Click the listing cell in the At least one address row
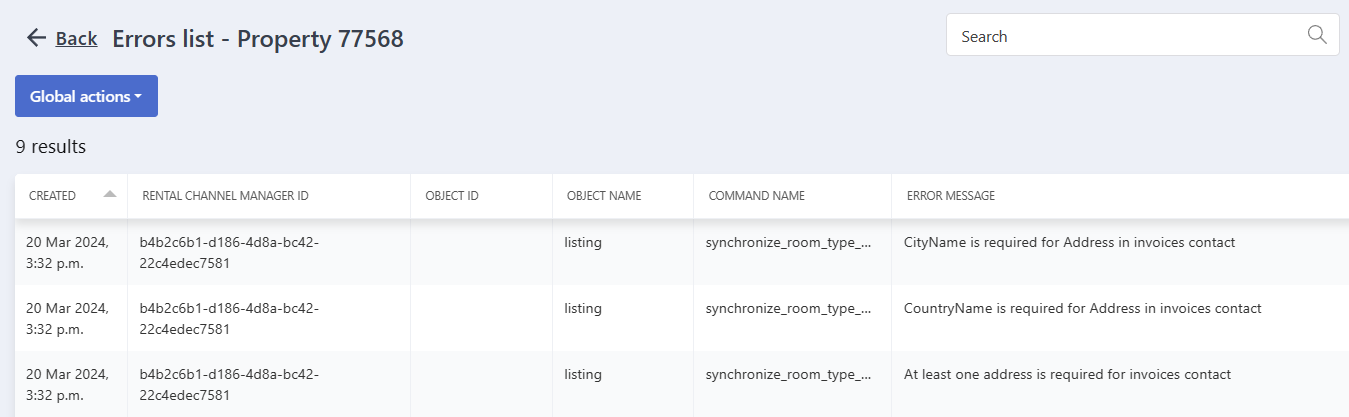Screen dimensions: 1349x417 pyautogui.click(x=583, y=374)
